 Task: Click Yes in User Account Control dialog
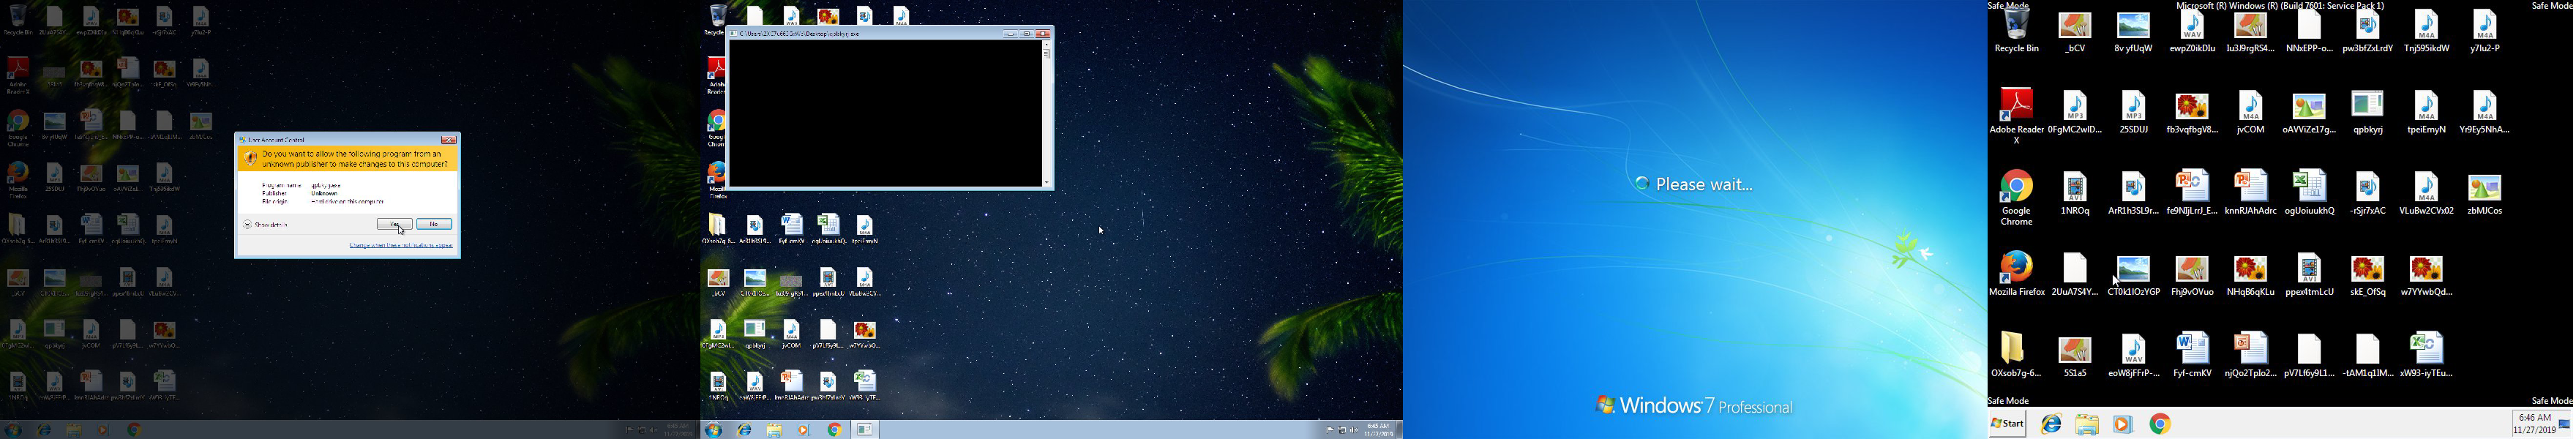point(394,224)
